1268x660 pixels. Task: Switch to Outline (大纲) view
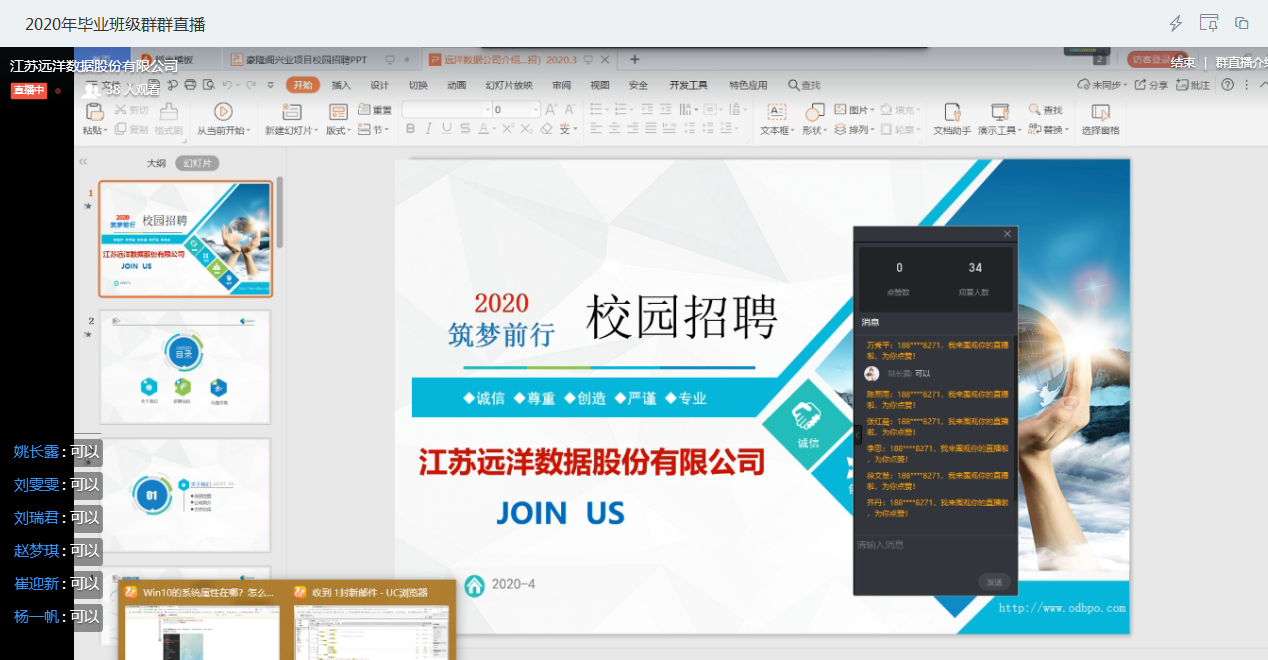156,163
